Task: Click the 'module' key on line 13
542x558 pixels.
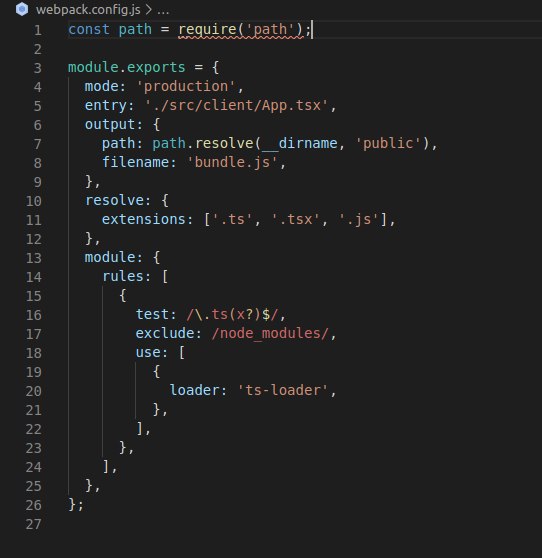Action: click(x=110, y=257)
